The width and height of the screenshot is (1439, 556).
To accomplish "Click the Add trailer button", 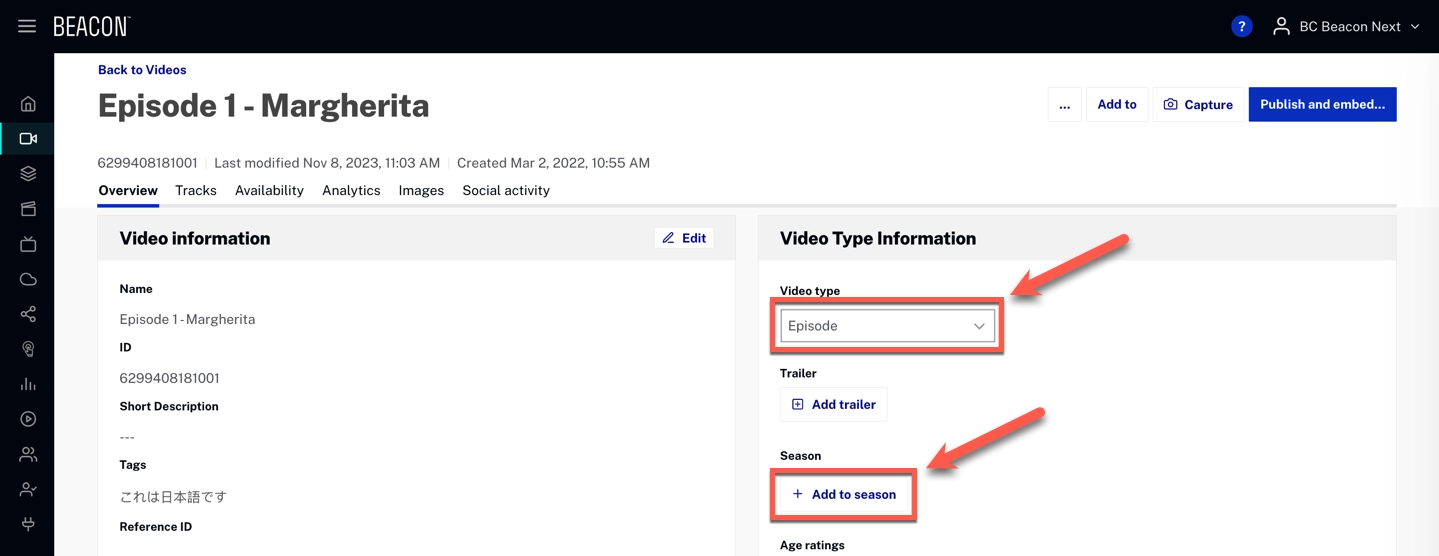I will tap(833, 404).
